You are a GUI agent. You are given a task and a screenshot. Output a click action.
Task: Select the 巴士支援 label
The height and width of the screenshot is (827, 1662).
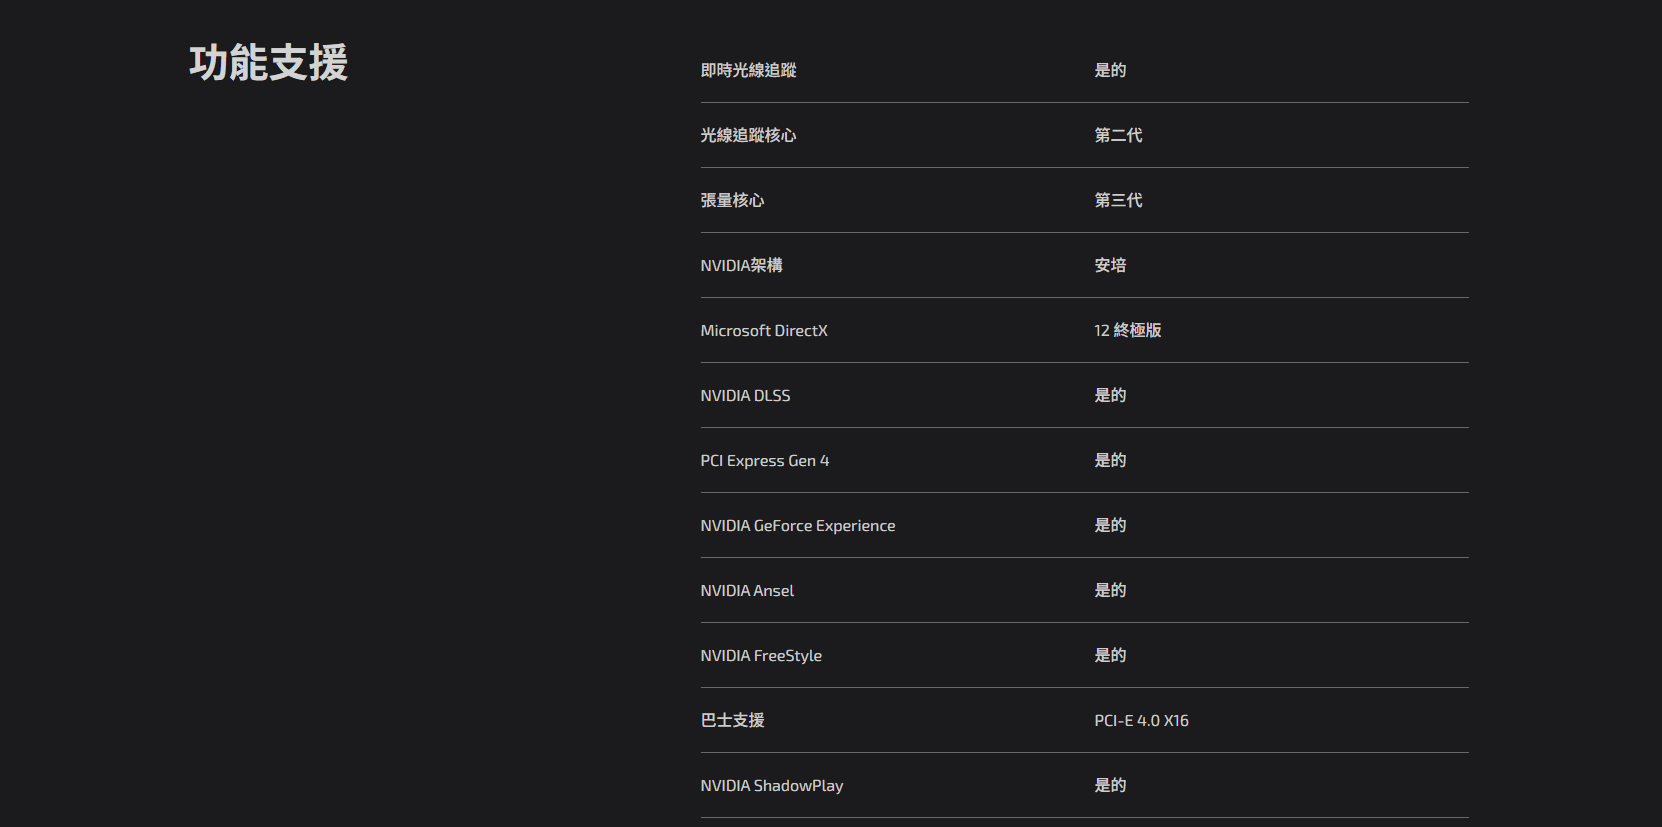click(x=733, y=720)
